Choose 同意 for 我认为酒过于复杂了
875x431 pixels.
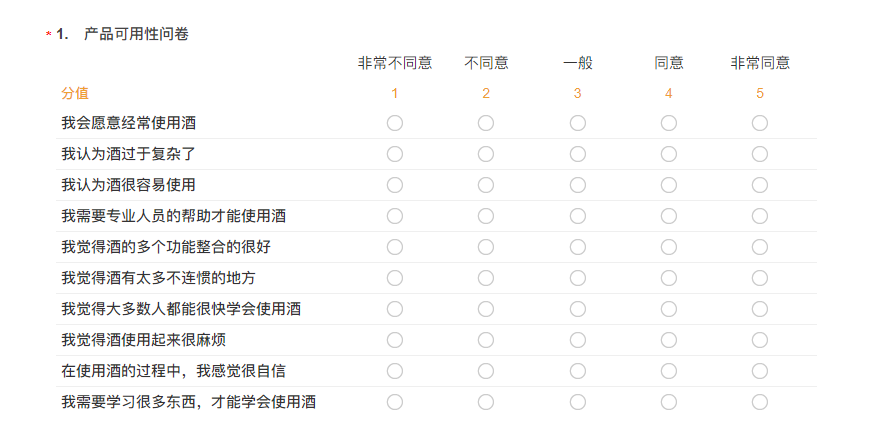click(x=669, y=154)
